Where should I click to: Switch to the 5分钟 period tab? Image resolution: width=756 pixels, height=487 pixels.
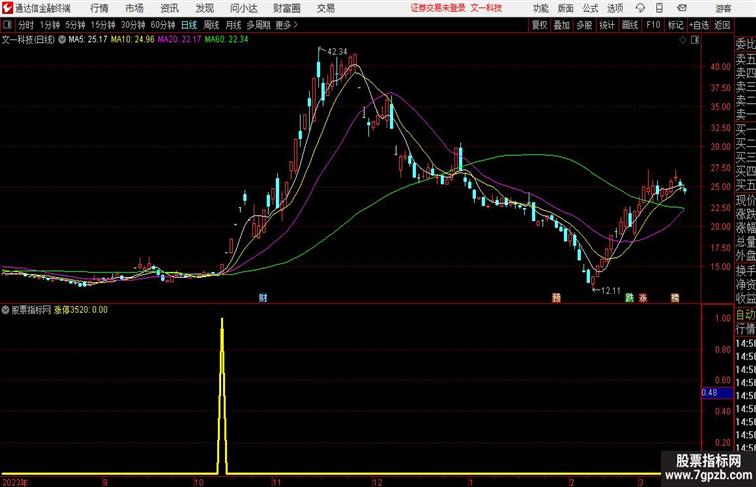coord(75,25)
